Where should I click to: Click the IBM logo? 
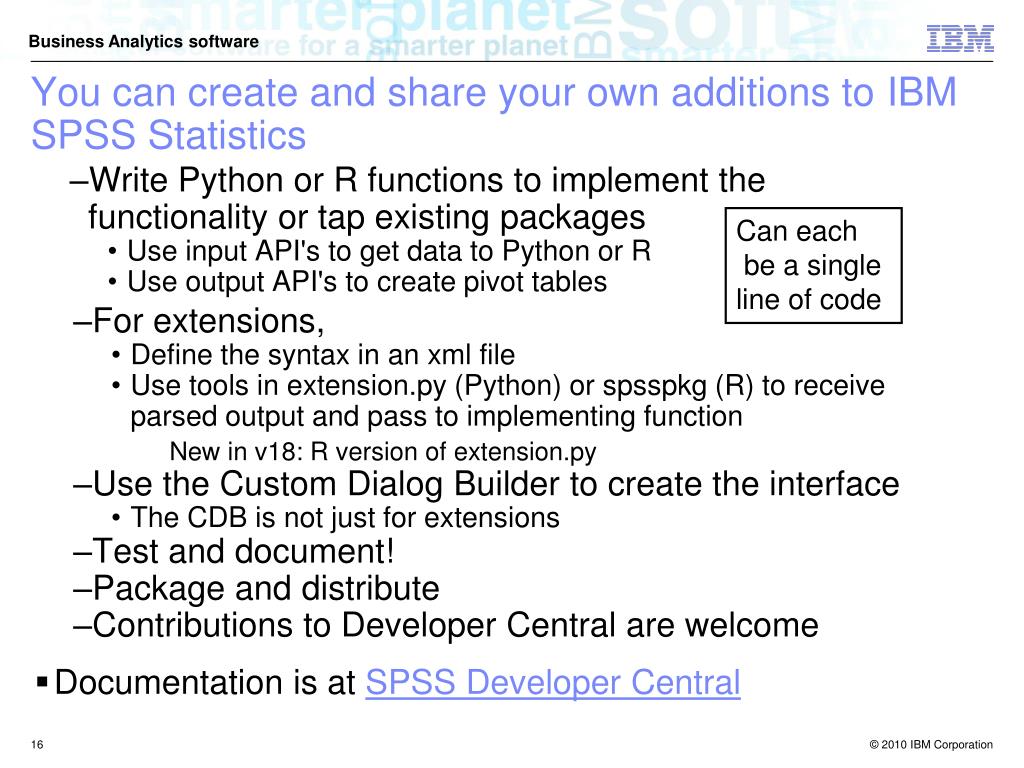click(x=960, y=39)
